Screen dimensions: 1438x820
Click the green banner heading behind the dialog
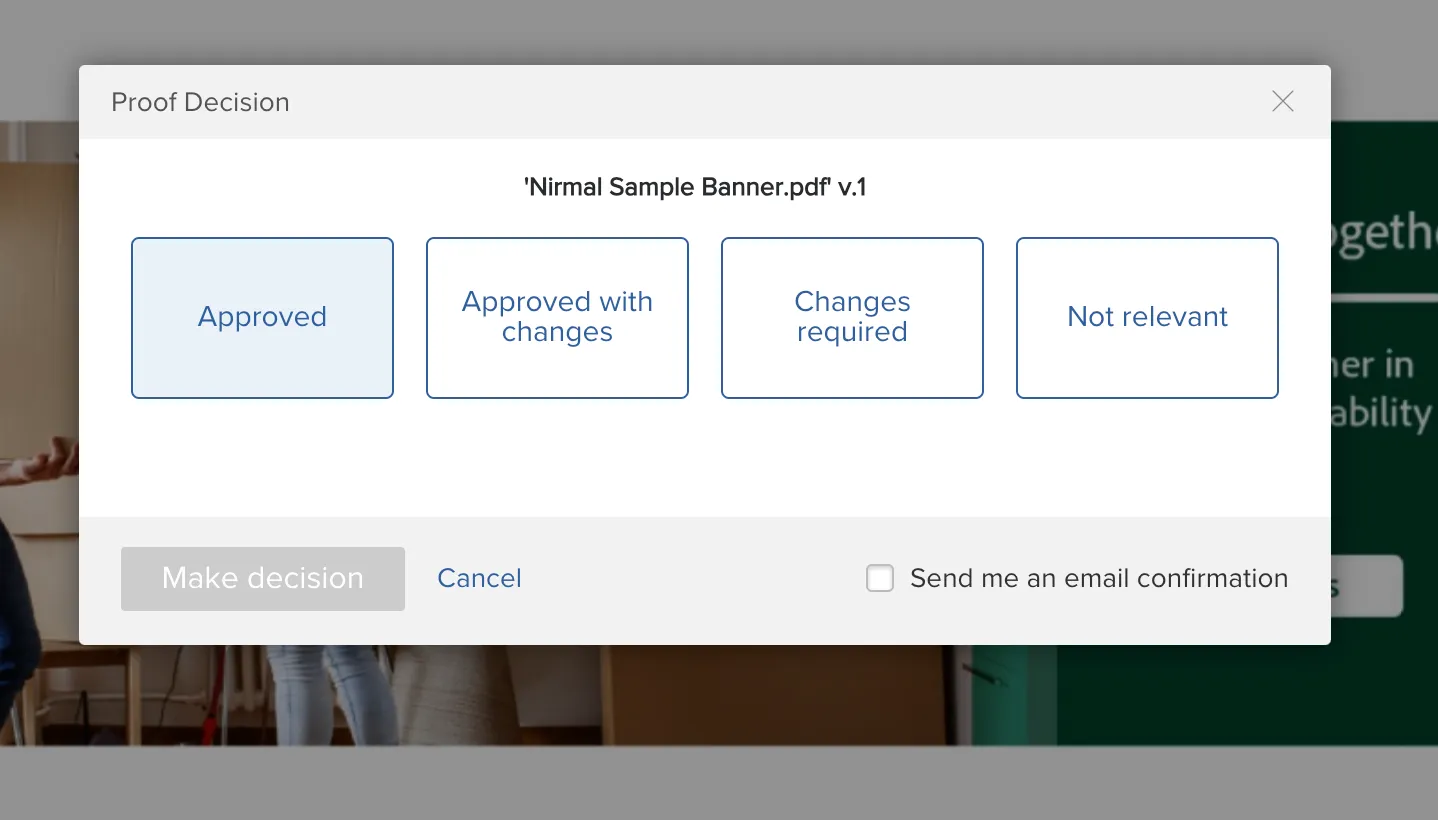1385,235
